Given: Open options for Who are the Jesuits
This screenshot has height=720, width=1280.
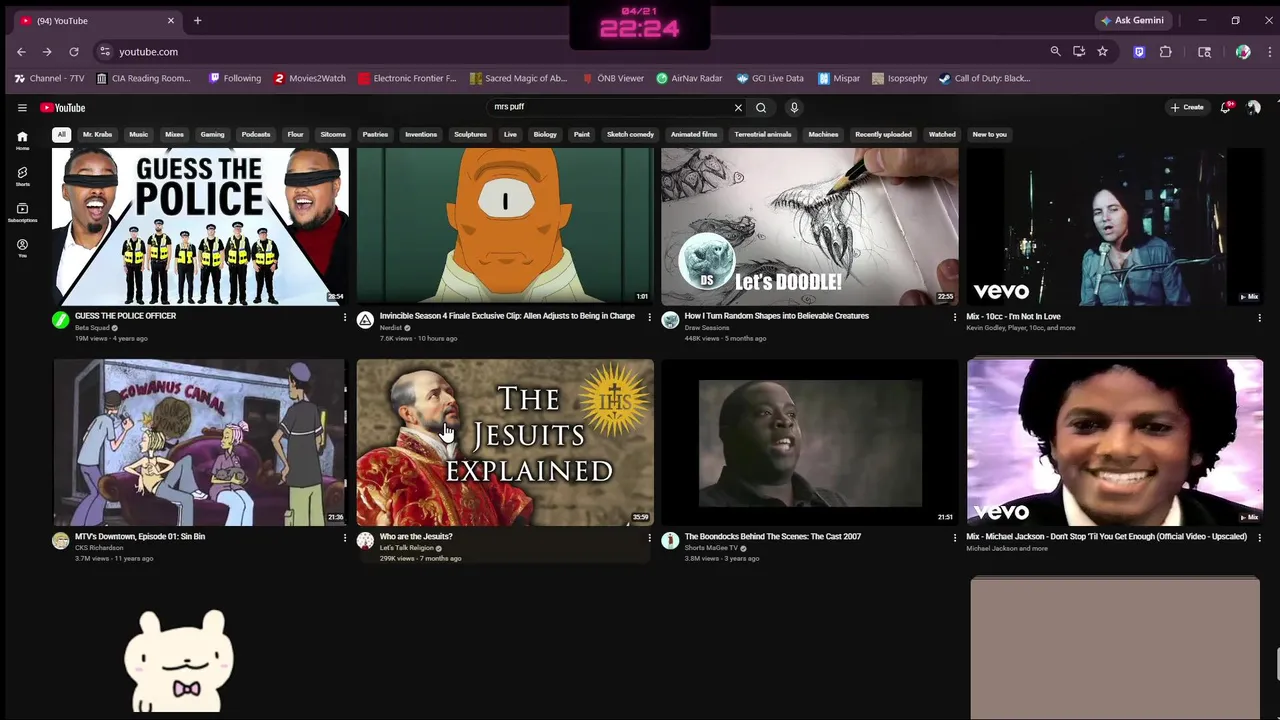Looking at the screenshot, I should click(x=649, y=538).
